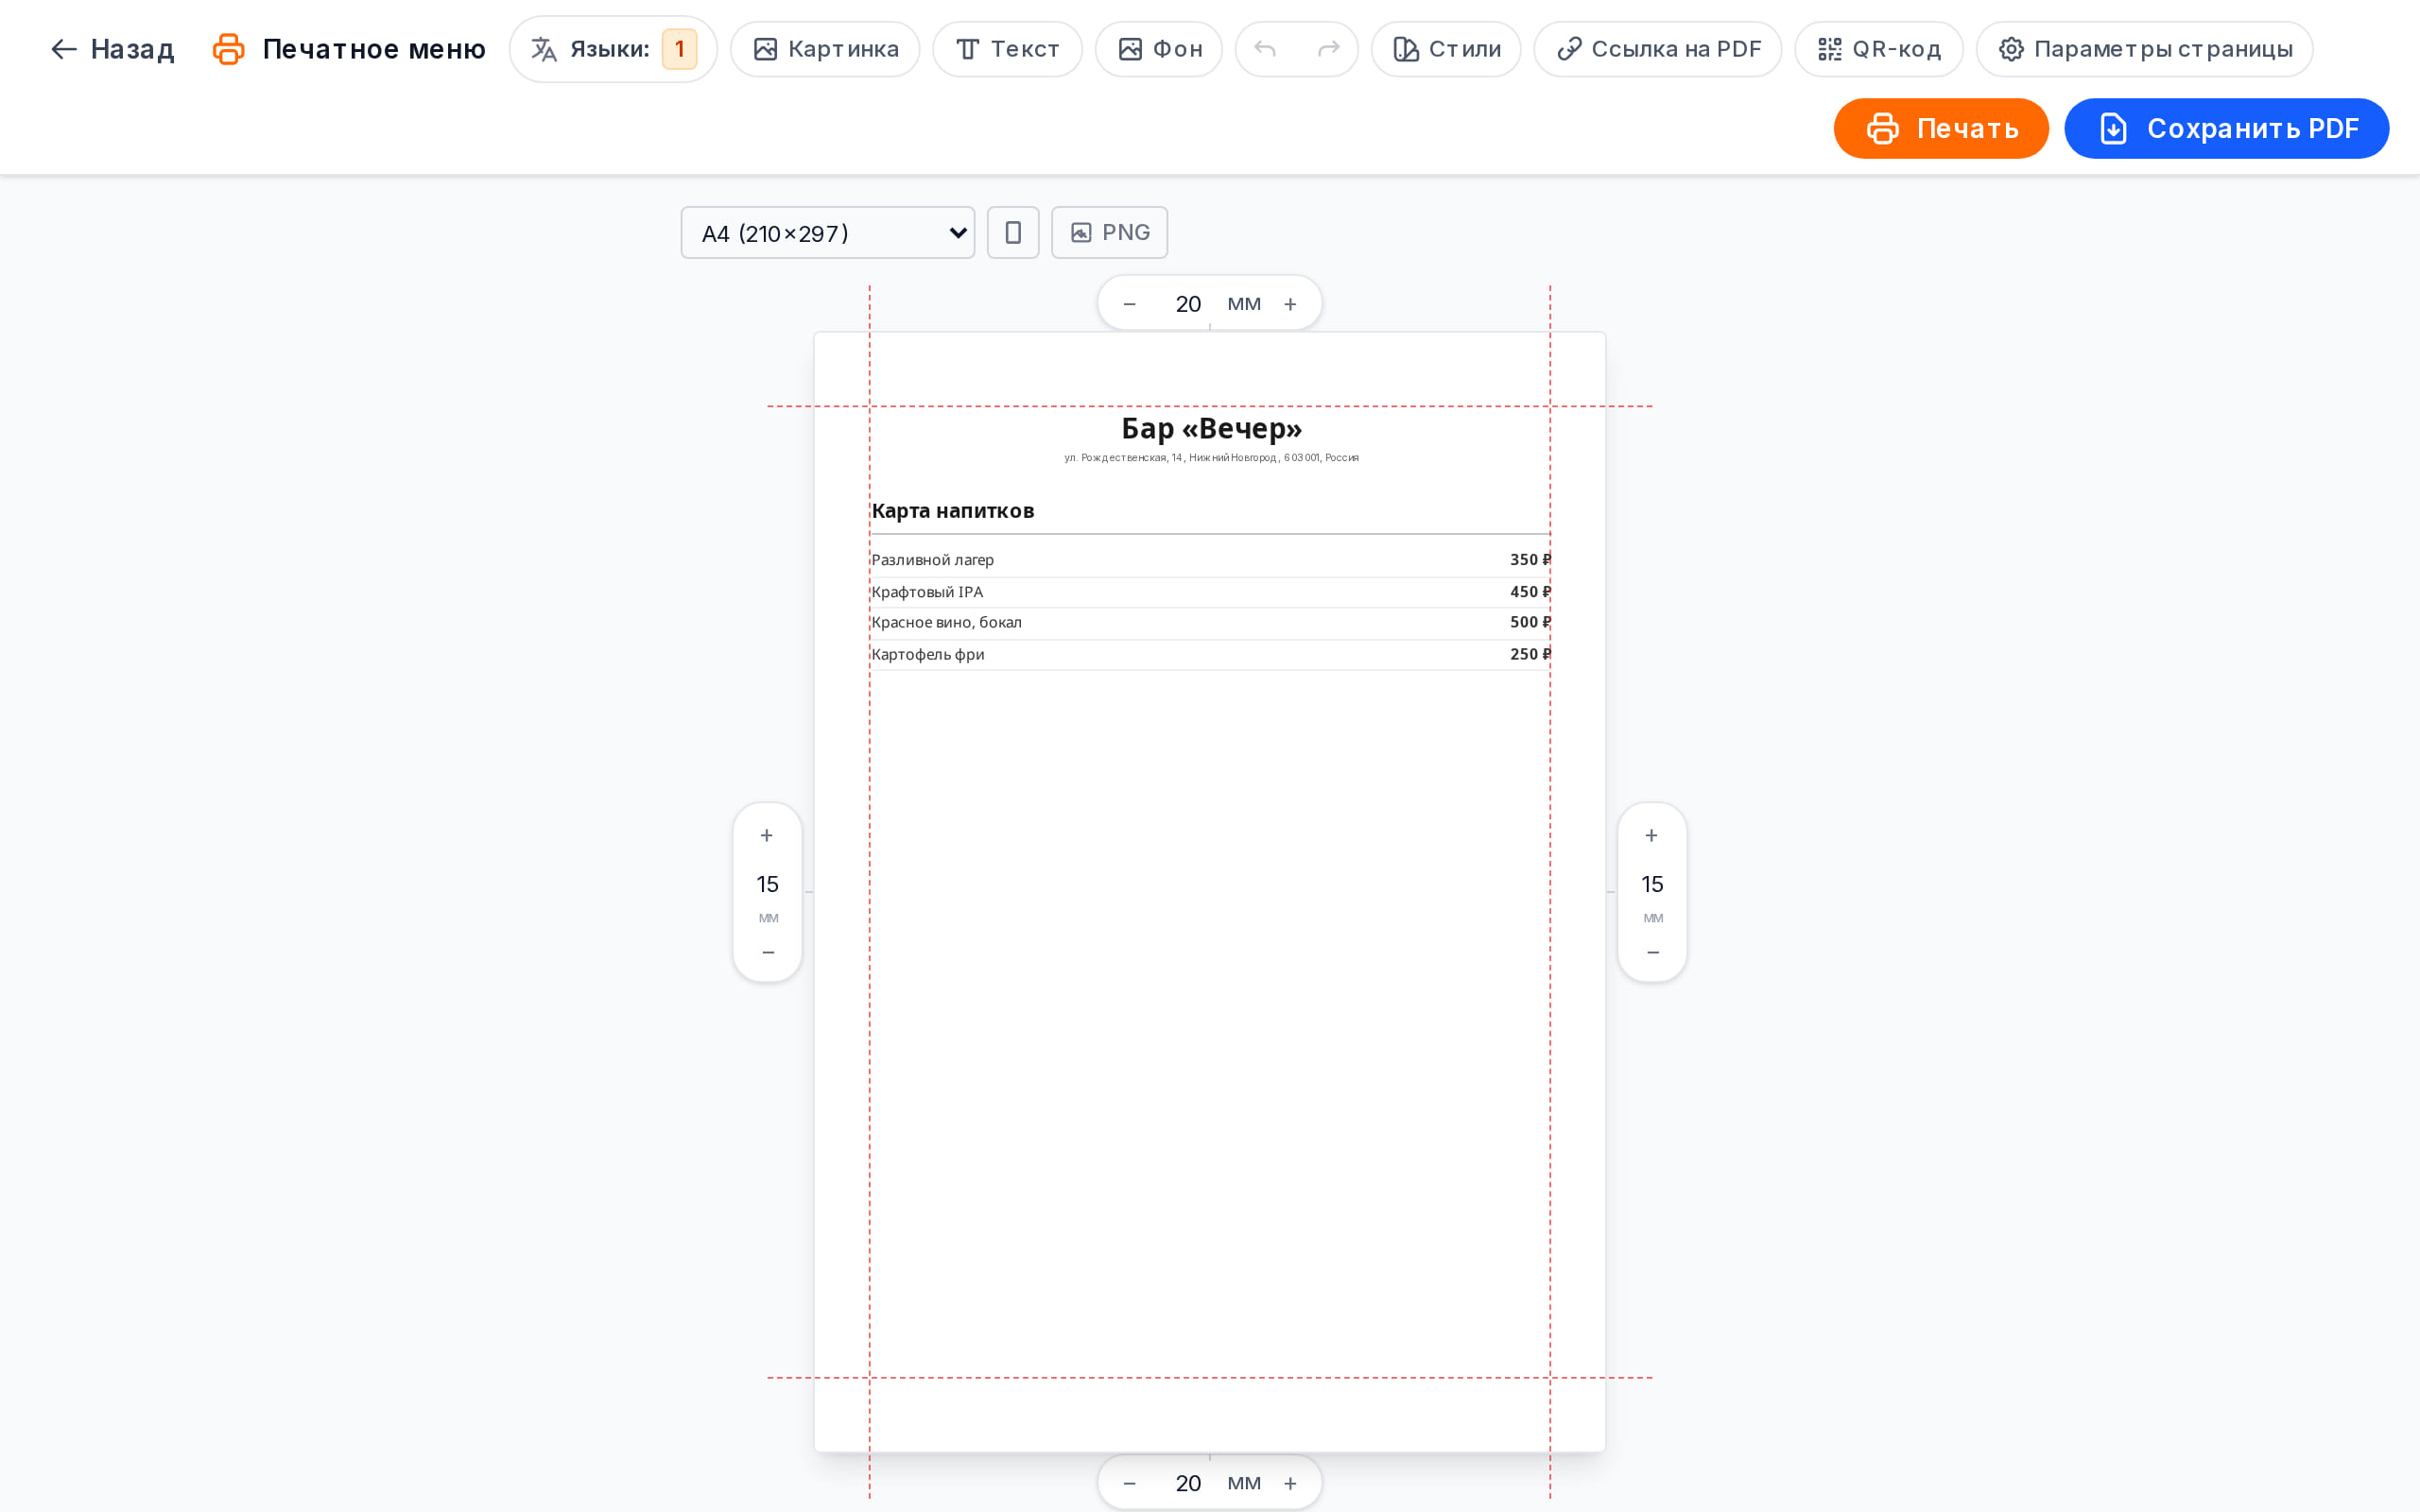Click the 450 ₽ price
This screenshot has width=2420, height=1512.
(x=1530, y=592)
